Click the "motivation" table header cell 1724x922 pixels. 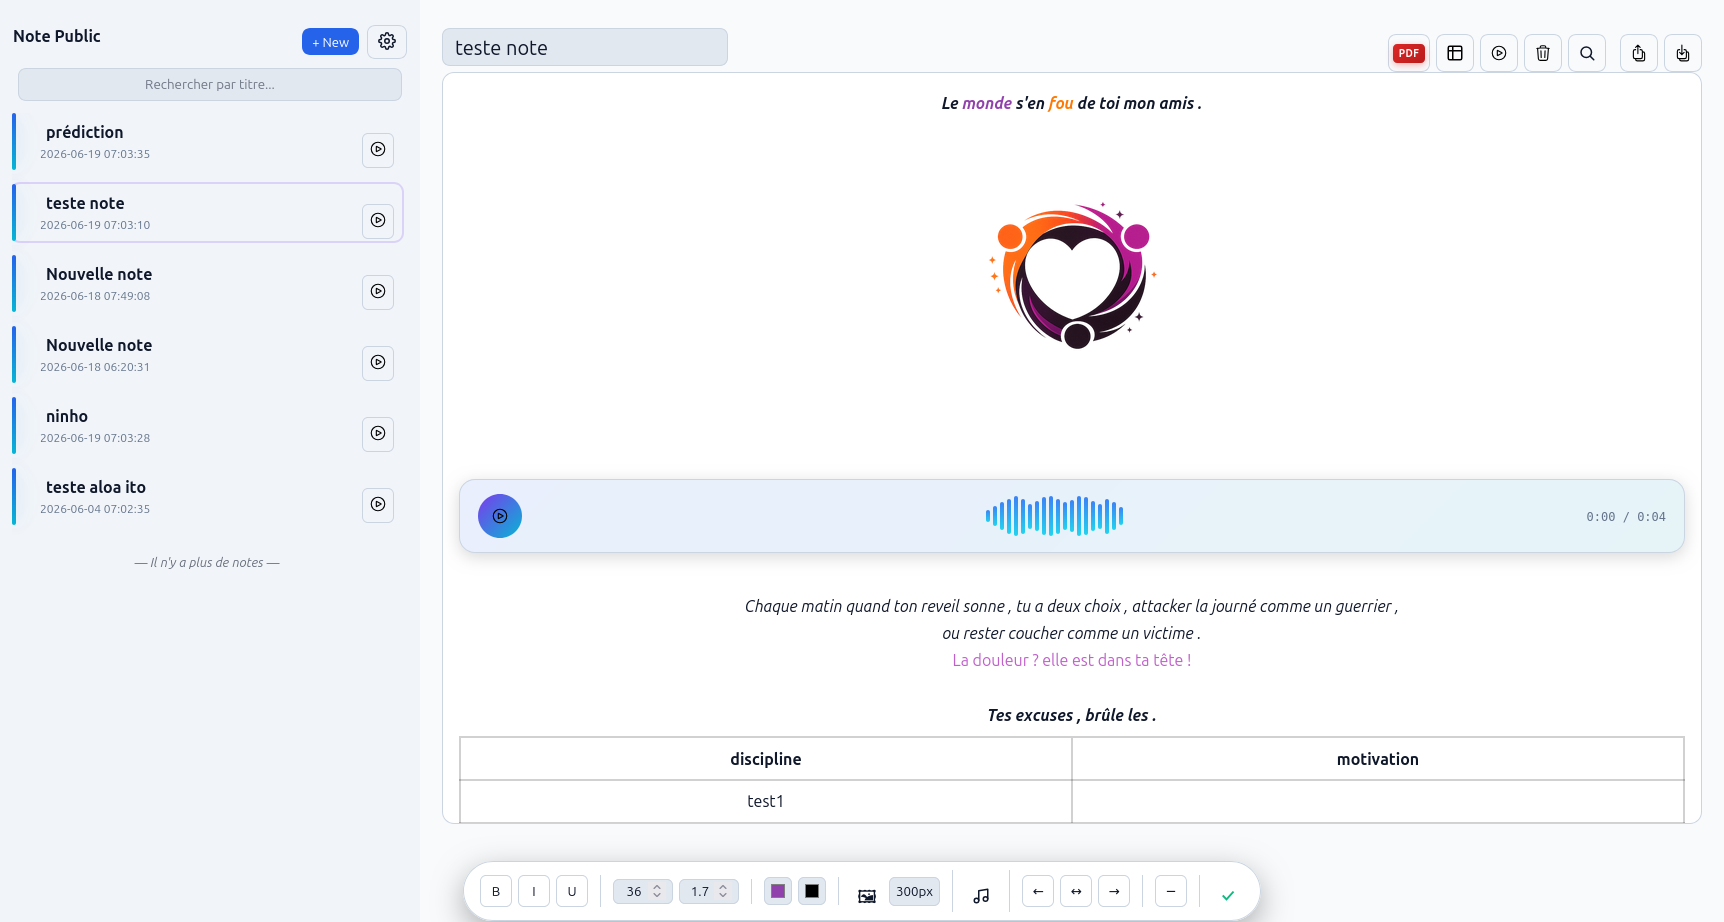click(1378, 759)
